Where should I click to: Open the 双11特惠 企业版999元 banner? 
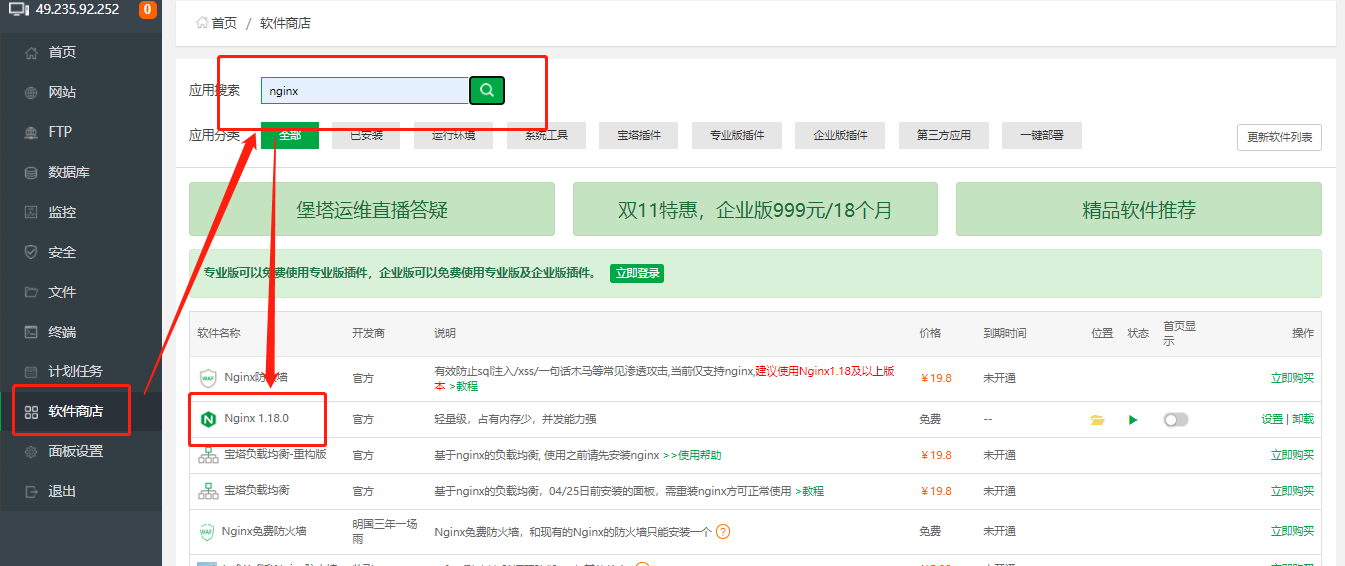click(x=755, y=209)
